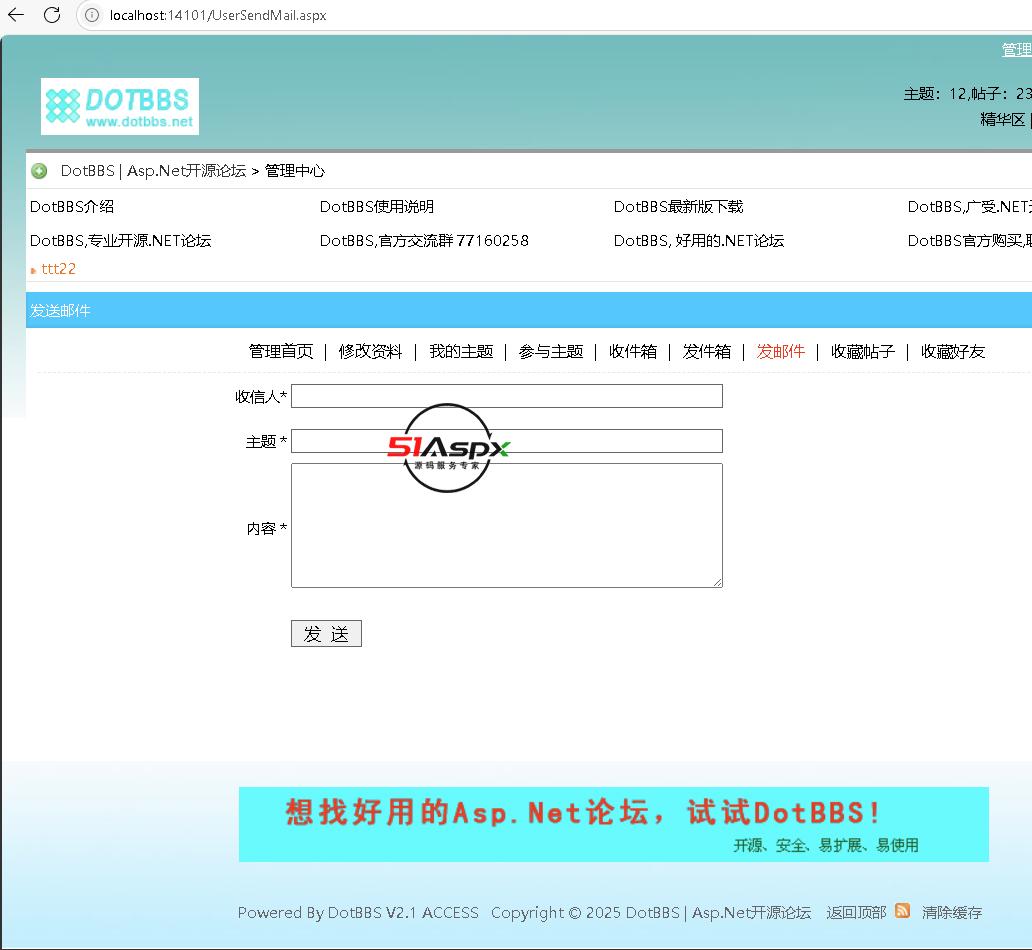
Task: Select 发邮件 send mail tab
Action: [781, 352]
